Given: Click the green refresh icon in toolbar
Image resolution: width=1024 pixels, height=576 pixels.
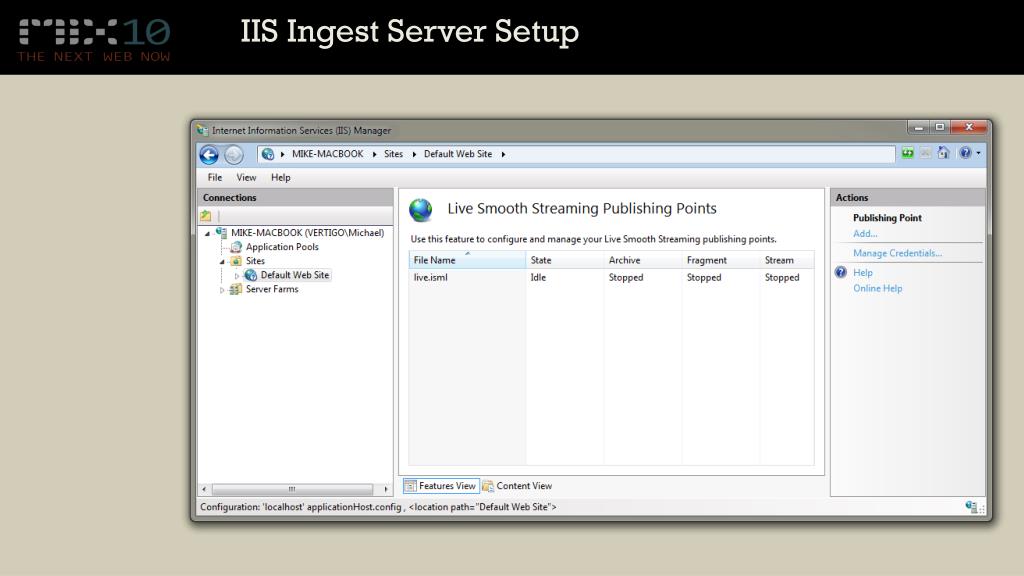Looking at the screenshot, I should coord(908,153).
